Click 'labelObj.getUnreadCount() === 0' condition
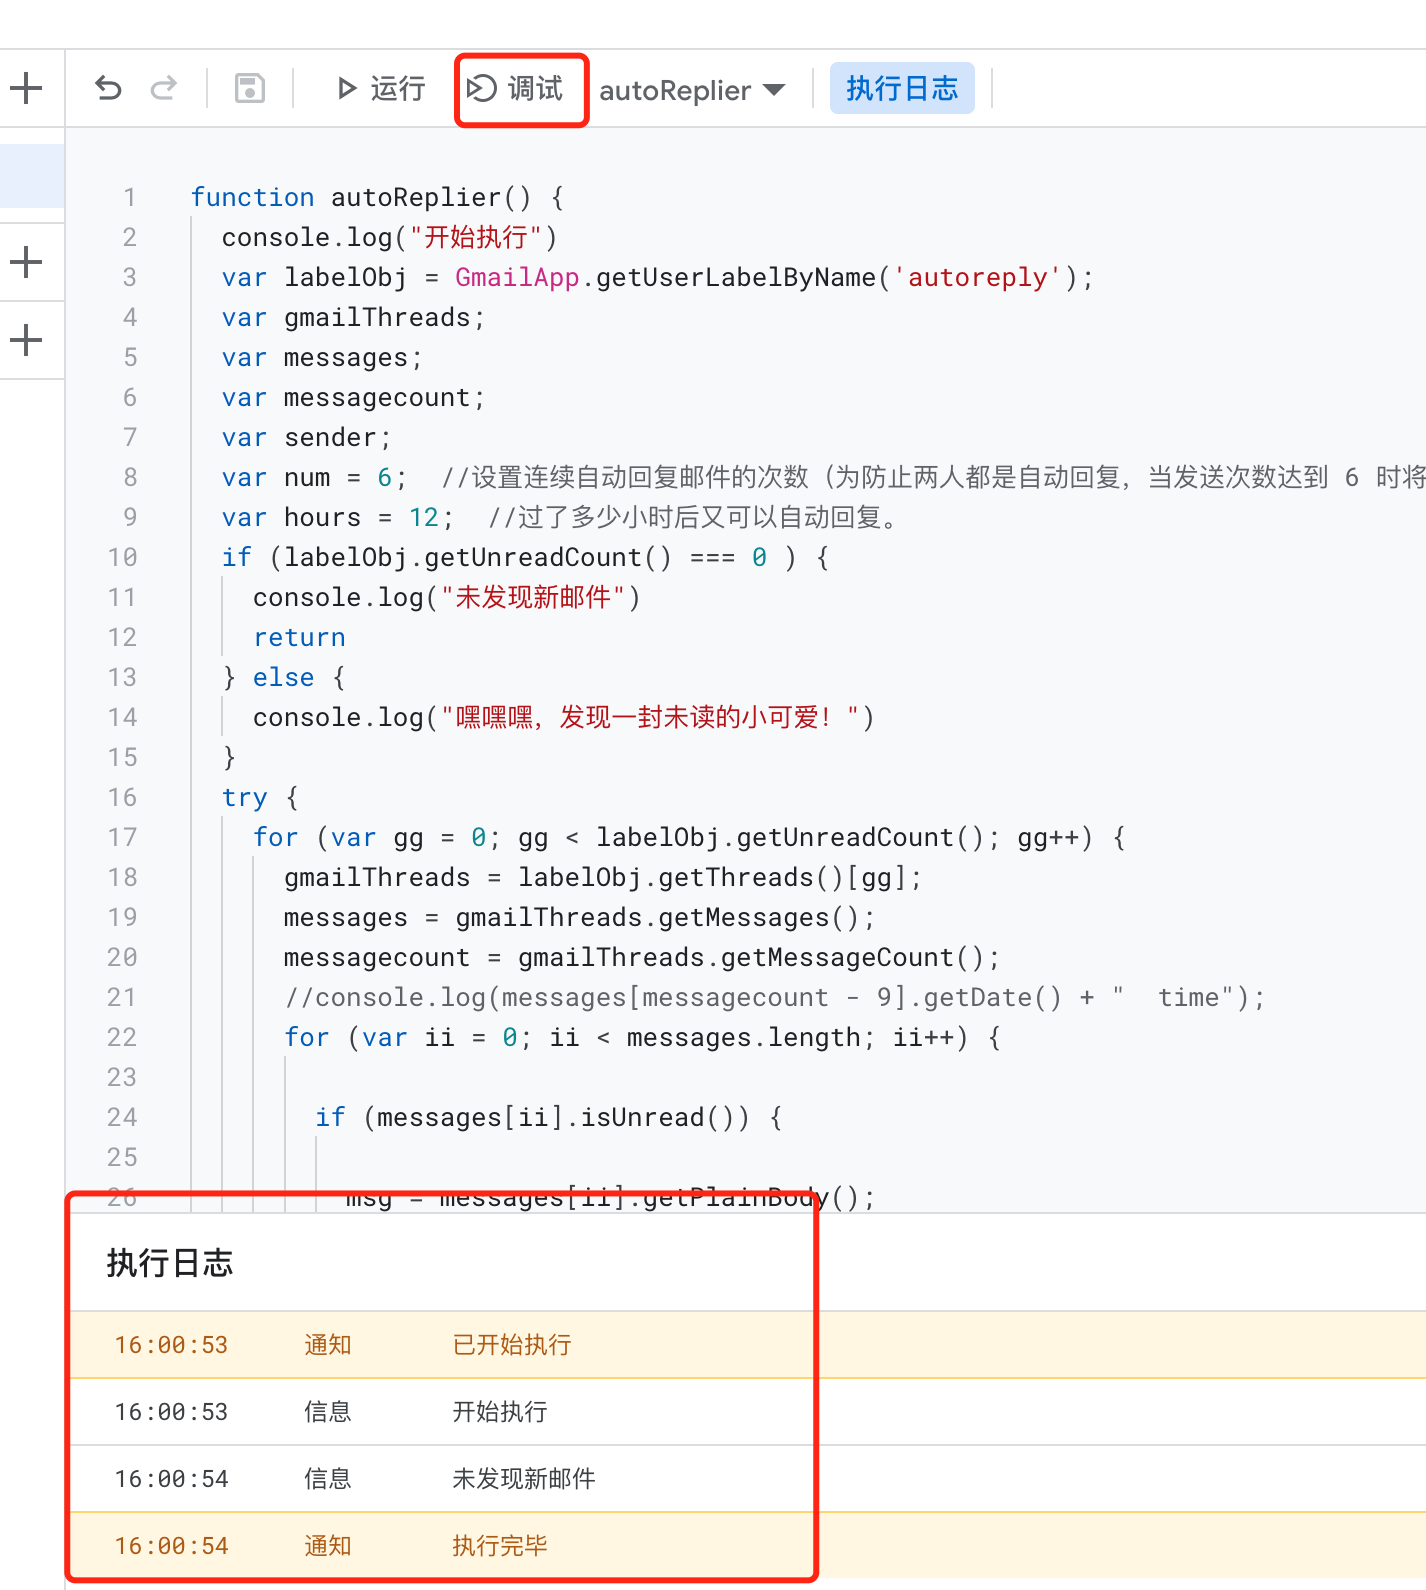 point(526,557)
